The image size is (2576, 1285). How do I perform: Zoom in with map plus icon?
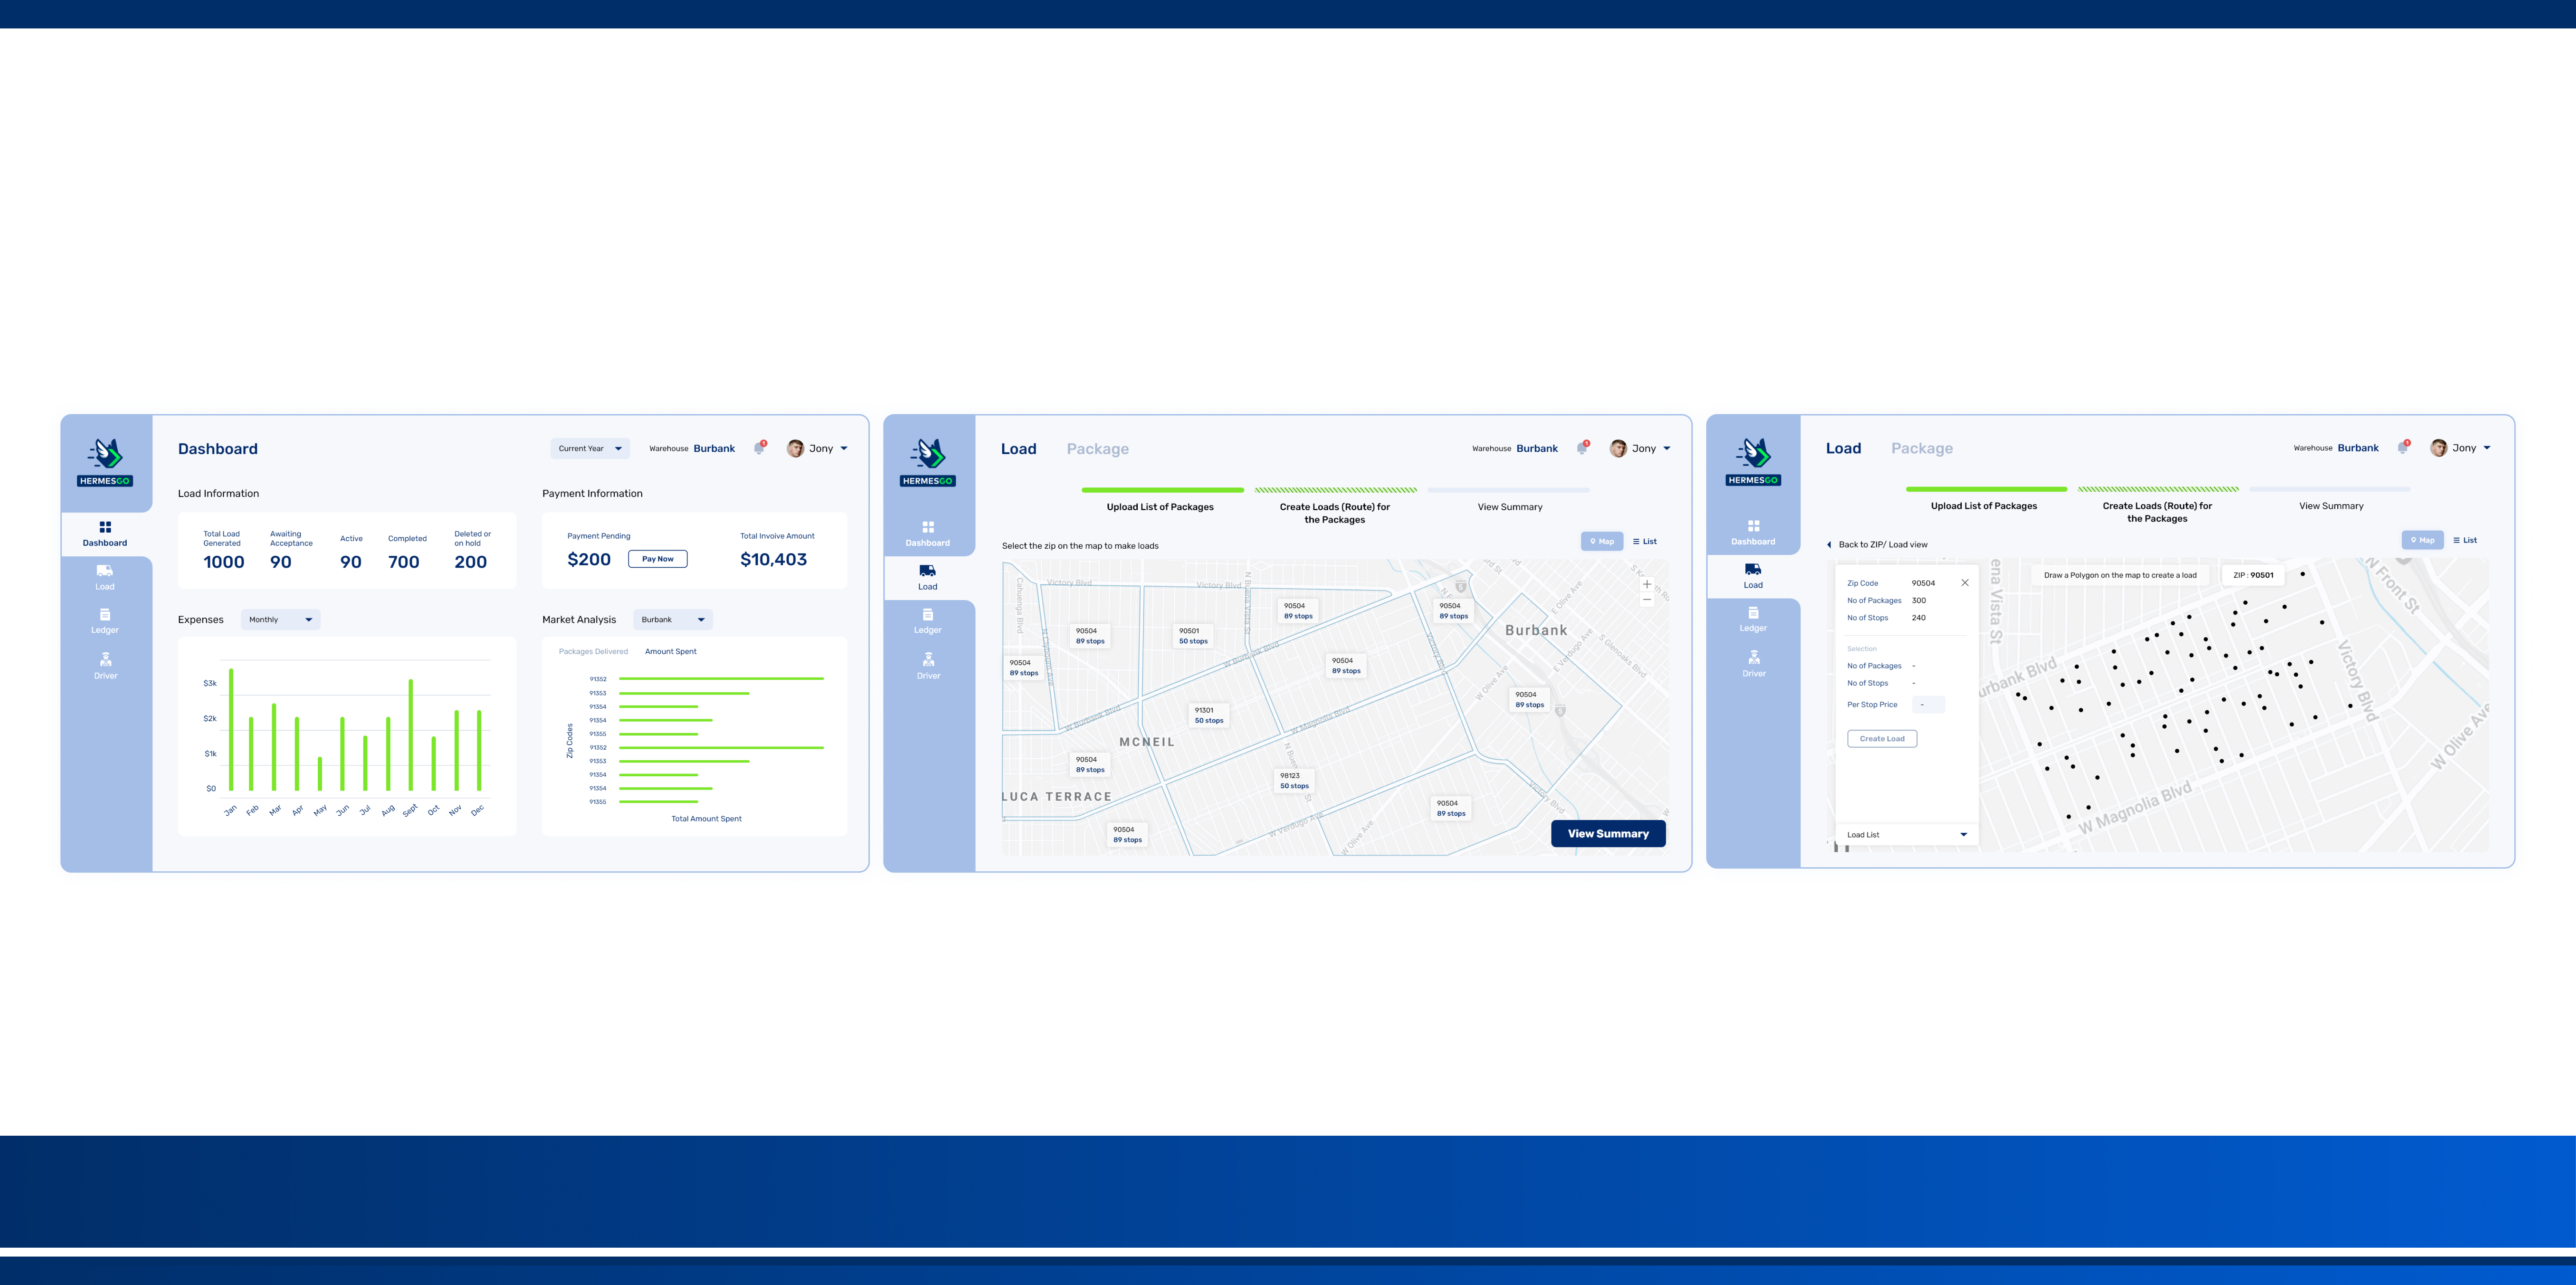click(1646, 584)
